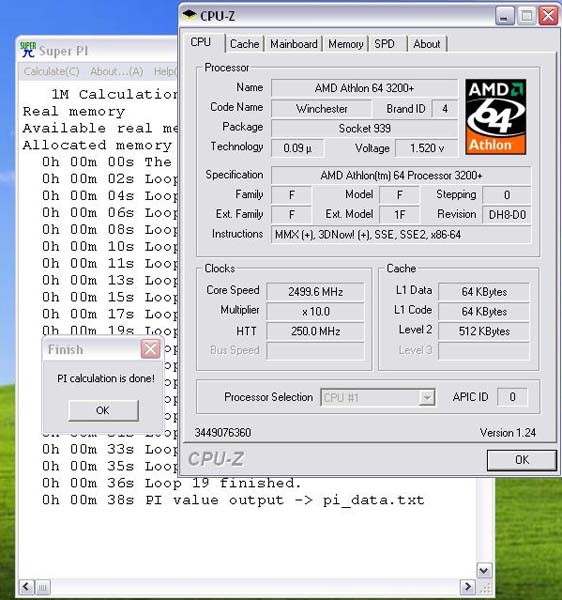
Task: Select the Memory tab in CPU-Z
Action: pyautogui.click(x=345, y=44)
